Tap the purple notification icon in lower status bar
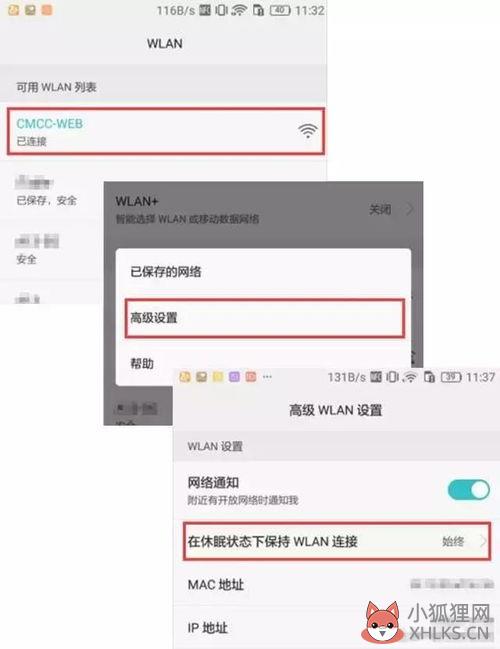The height and width of the screenshot is (649, 500). pos(234,377)
